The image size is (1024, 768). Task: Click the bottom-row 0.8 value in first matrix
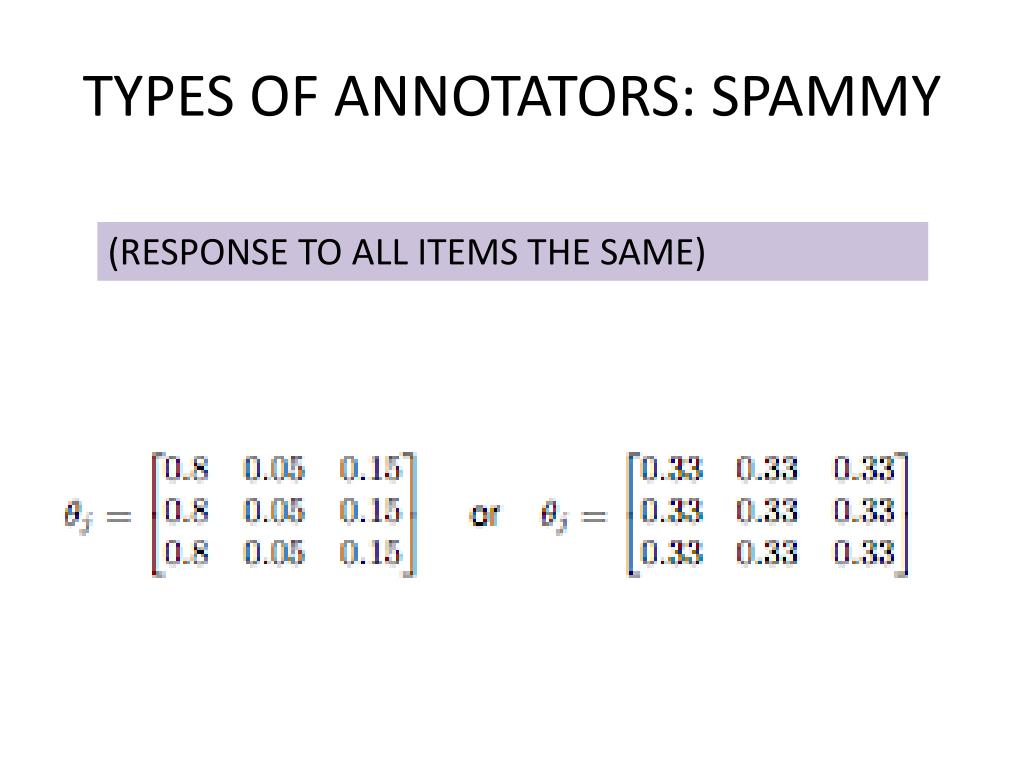187,552
